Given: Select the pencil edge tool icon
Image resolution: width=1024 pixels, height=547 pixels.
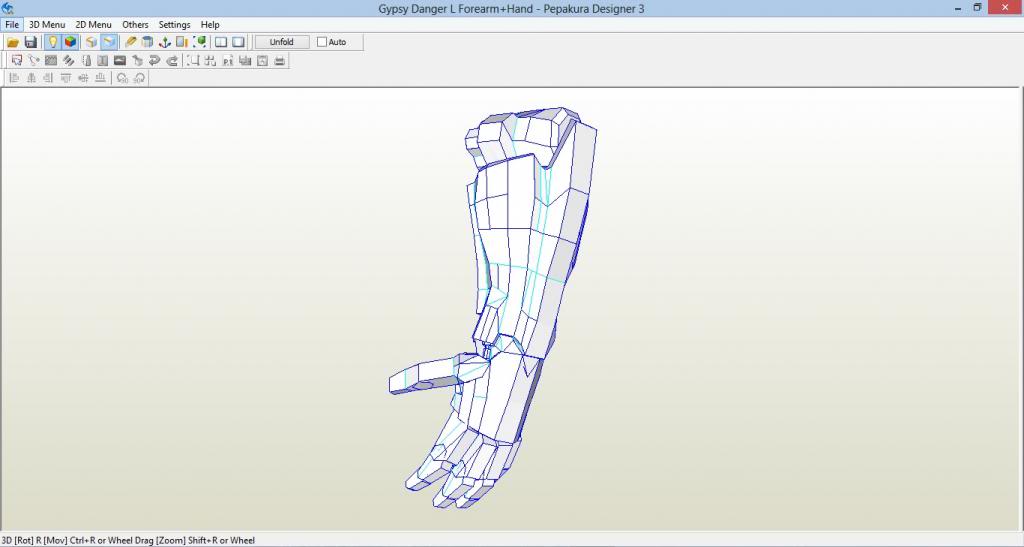Looking at the screenshot, I should pos(131,42).
